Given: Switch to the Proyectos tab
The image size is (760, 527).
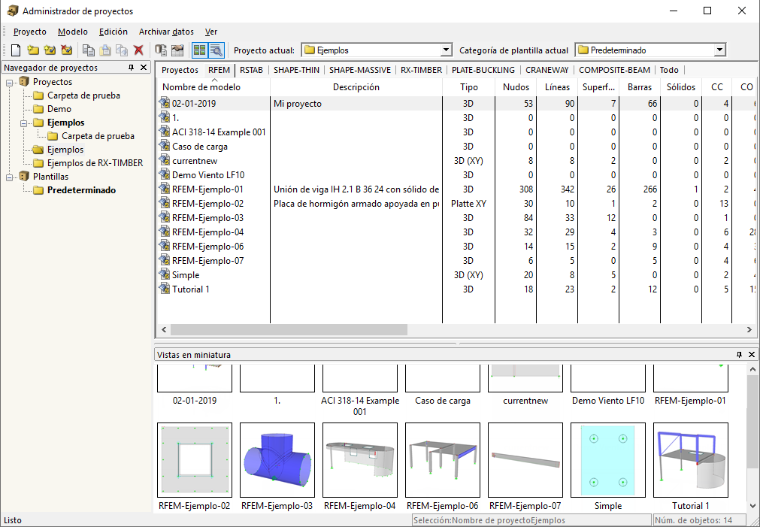Looking at the screenshot, I should (x=180, y=70).
